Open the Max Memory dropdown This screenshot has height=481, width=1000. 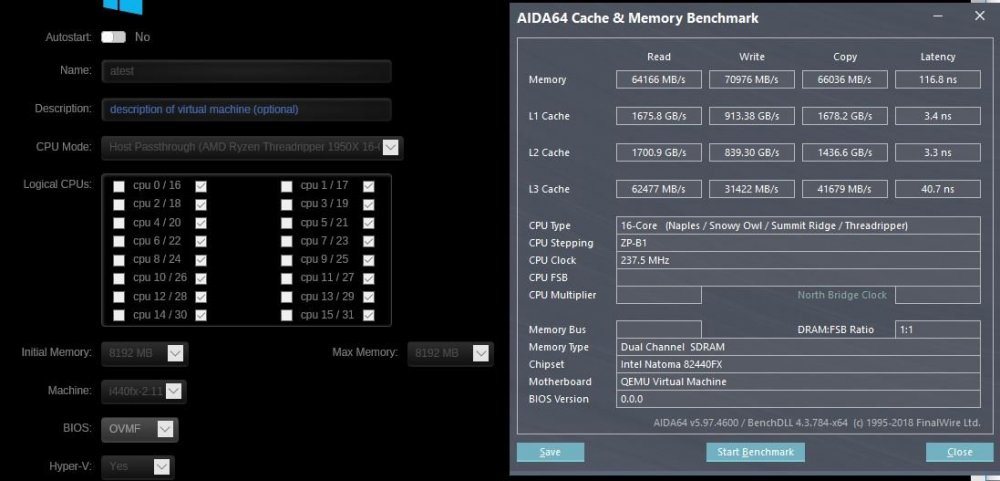(x=450, y=353)
